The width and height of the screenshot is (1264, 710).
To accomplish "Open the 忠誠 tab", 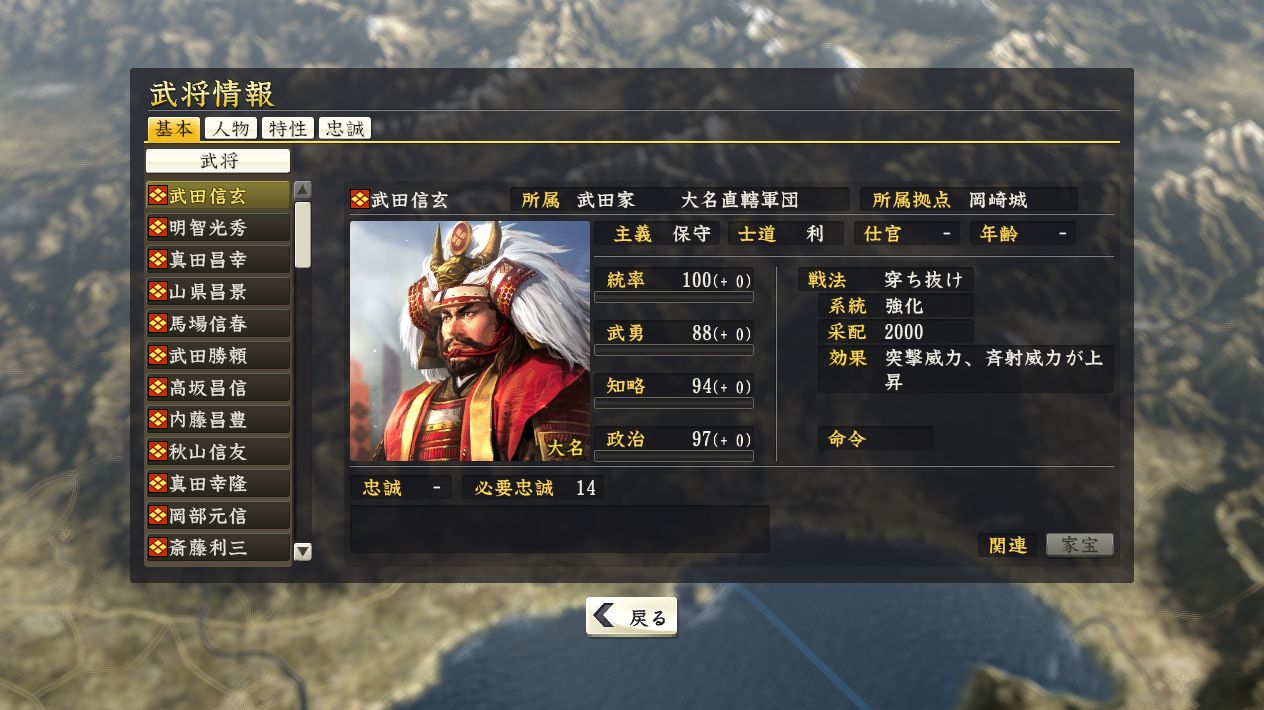I will [x=345, y=128].
